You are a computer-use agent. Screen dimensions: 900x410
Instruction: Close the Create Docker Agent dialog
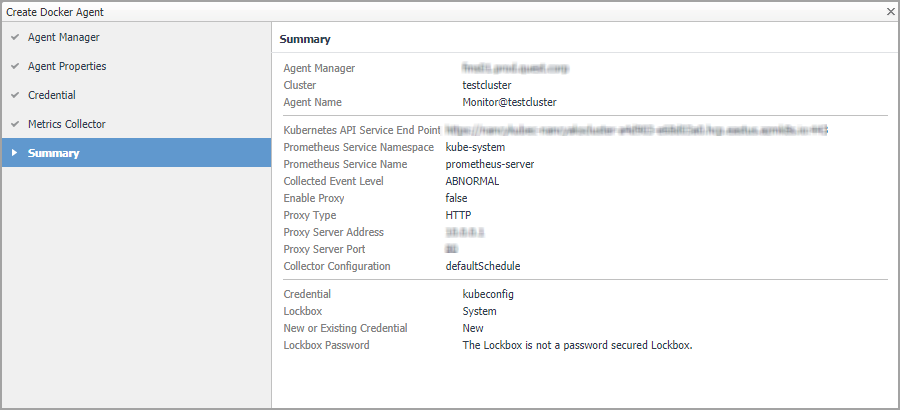(x=890, y=11)
